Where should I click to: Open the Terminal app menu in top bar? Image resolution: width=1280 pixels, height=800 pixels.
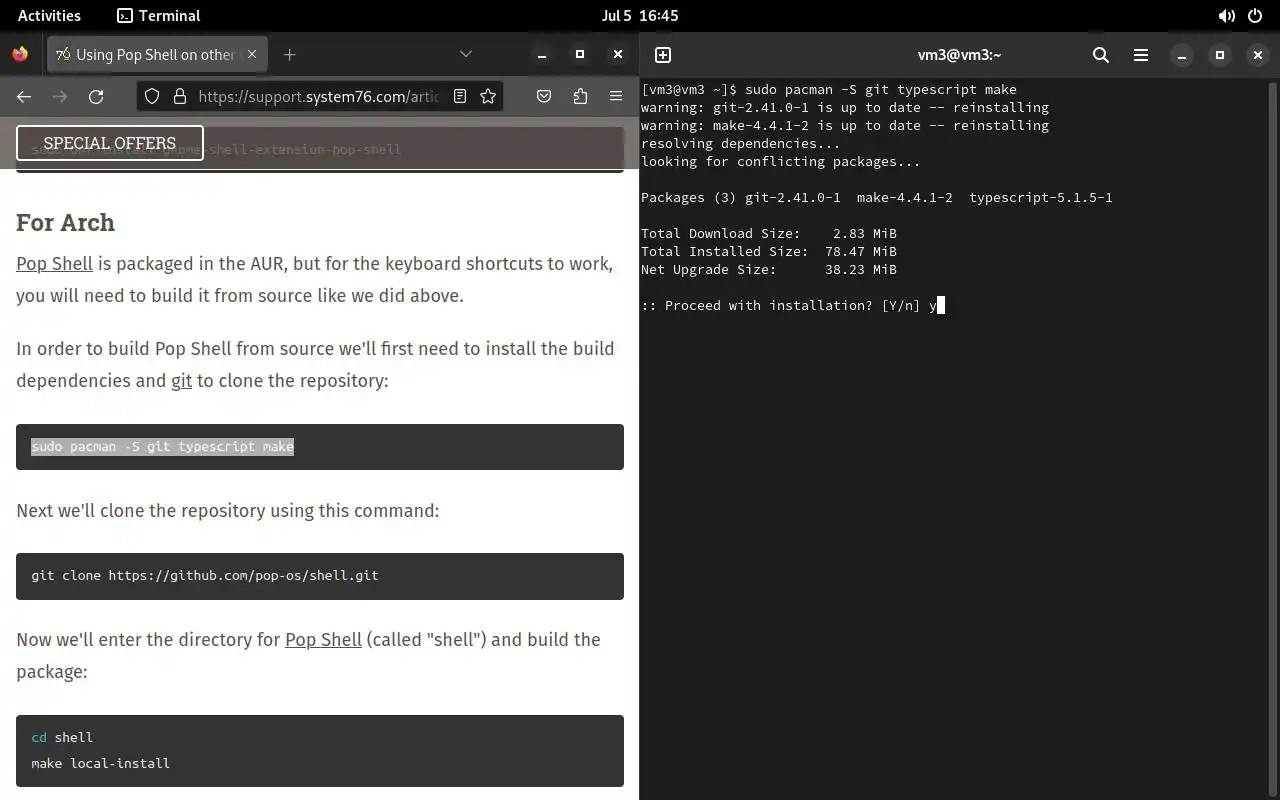coord(158,15)
